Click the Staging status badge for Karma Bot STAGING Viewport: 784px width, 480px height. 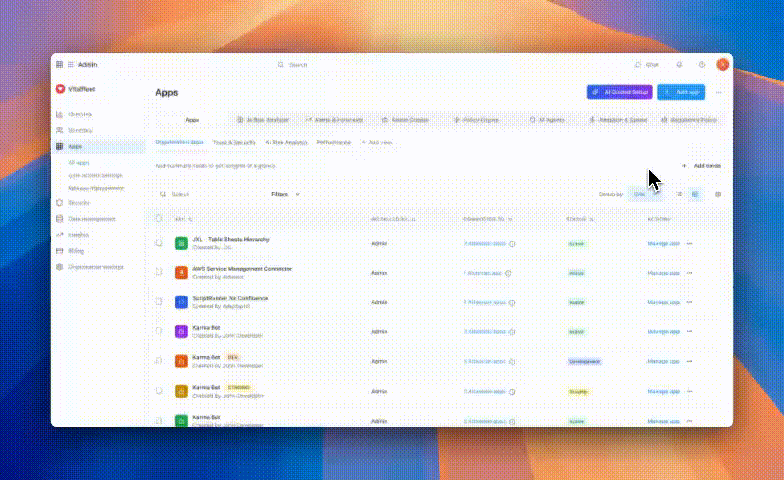(x=578, y=392)
